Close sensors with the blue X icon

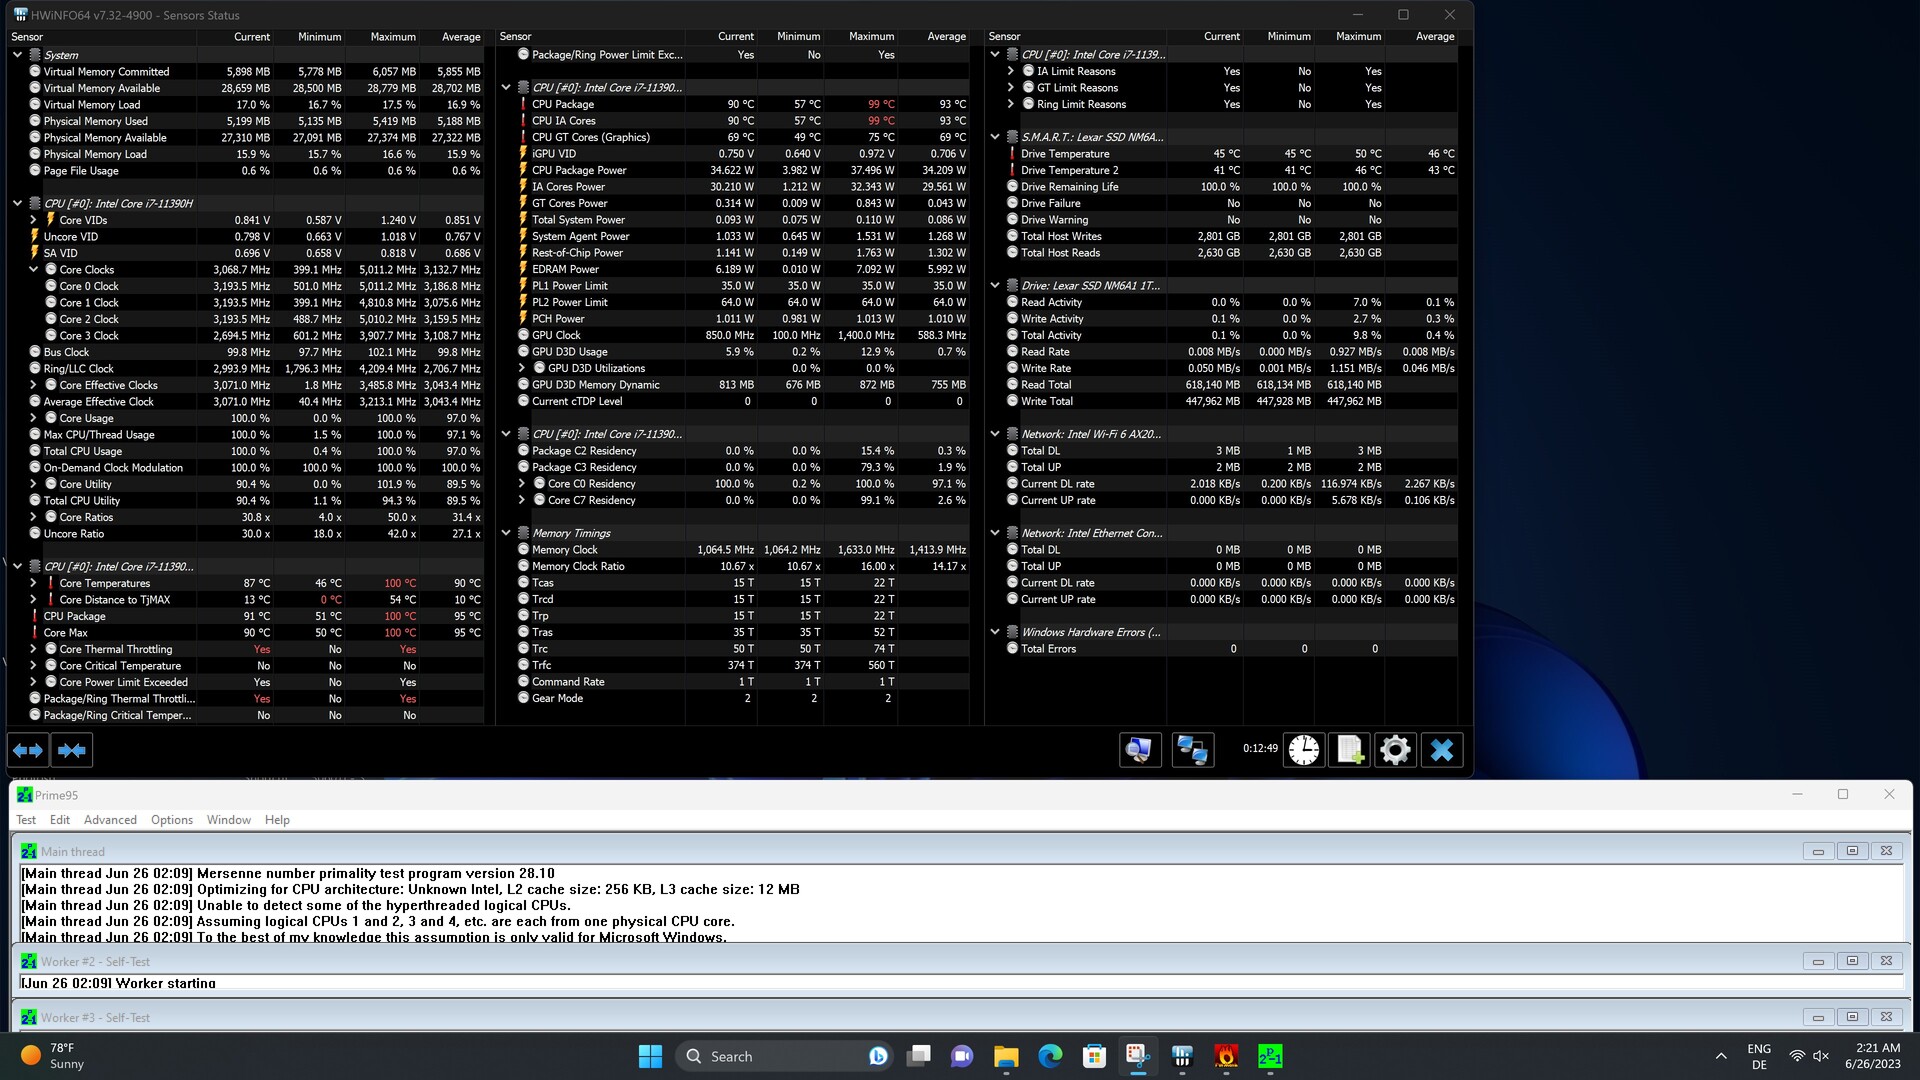point(1441,750)
